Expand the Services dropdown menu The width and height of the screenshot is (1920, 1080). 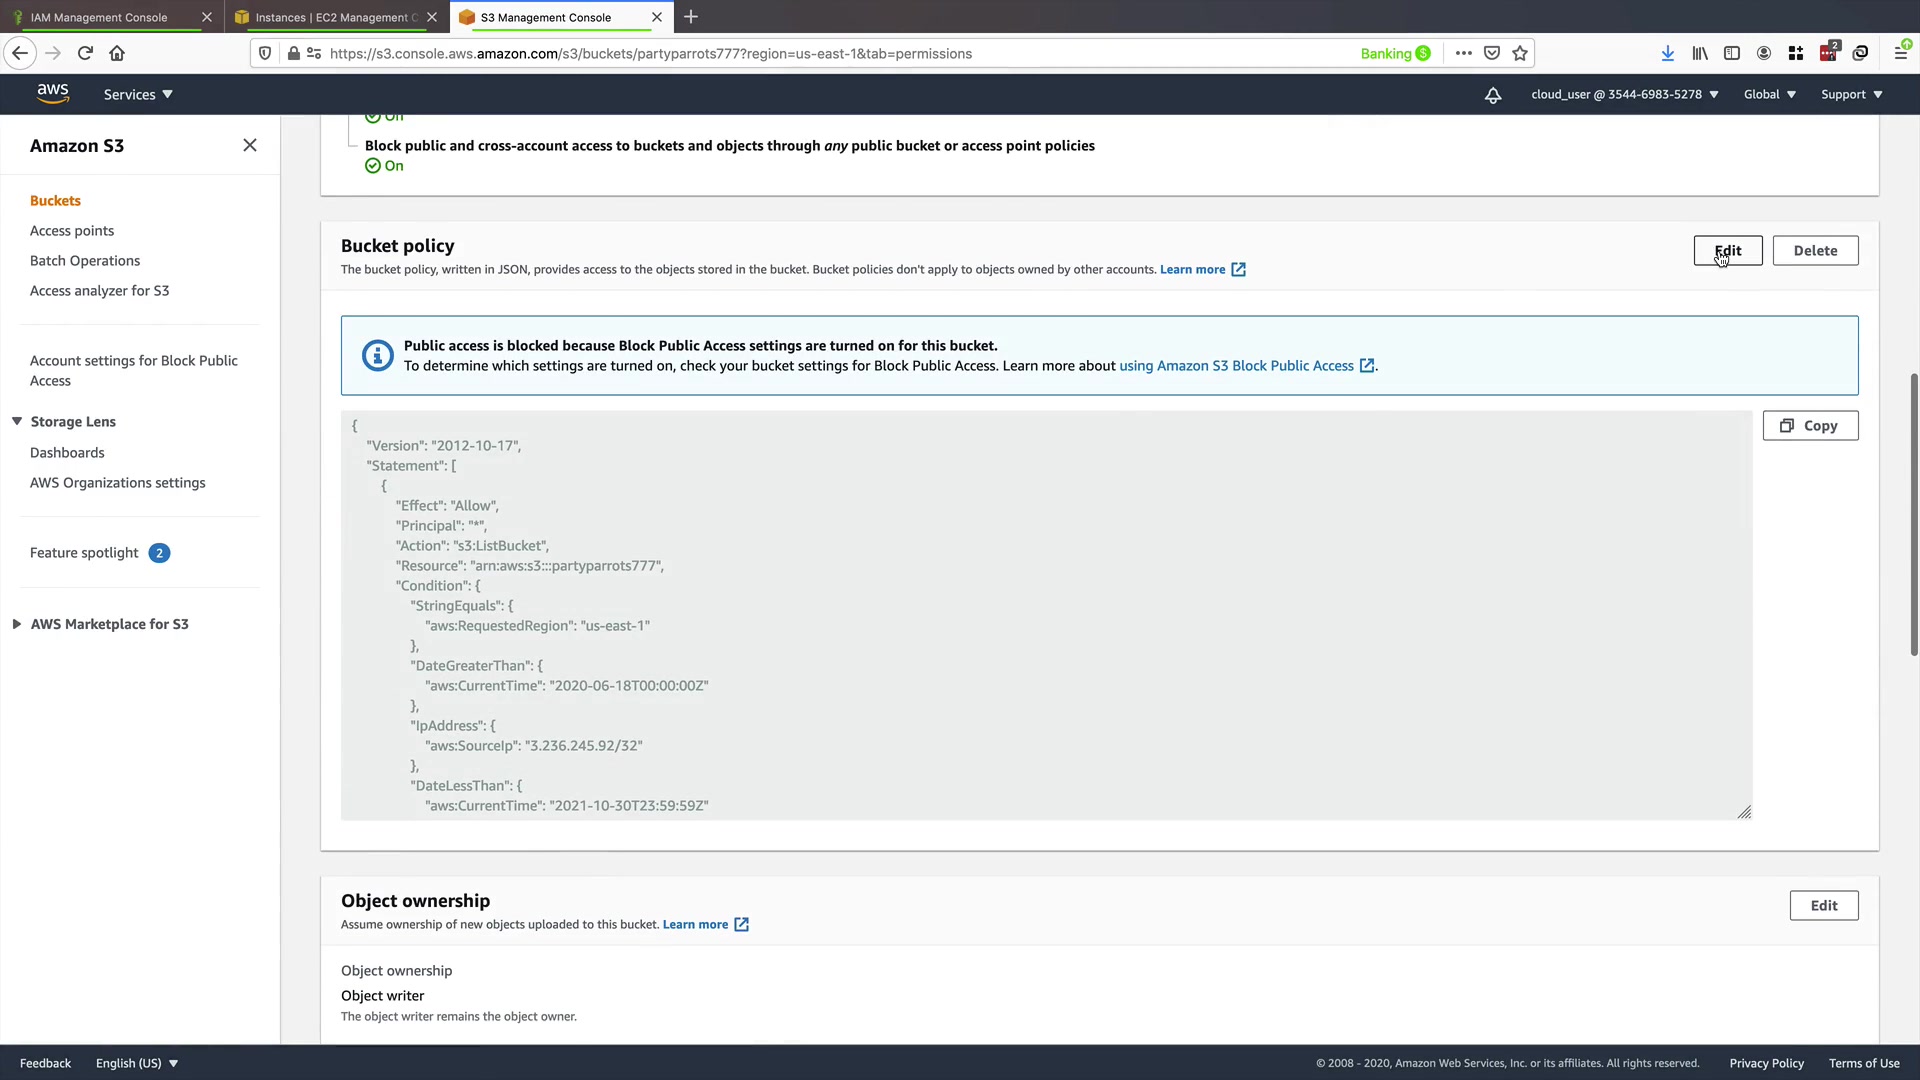(138, 94)
